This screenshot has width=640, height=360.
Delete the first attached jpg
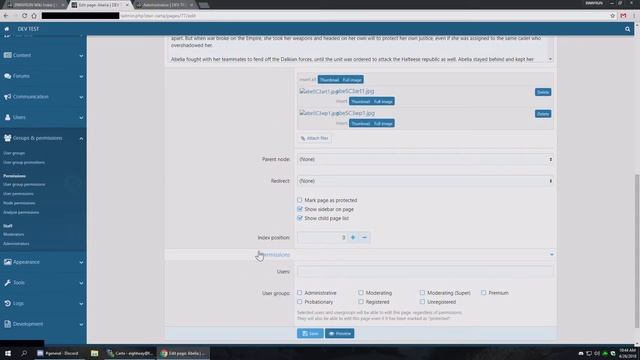coord(543,92)
